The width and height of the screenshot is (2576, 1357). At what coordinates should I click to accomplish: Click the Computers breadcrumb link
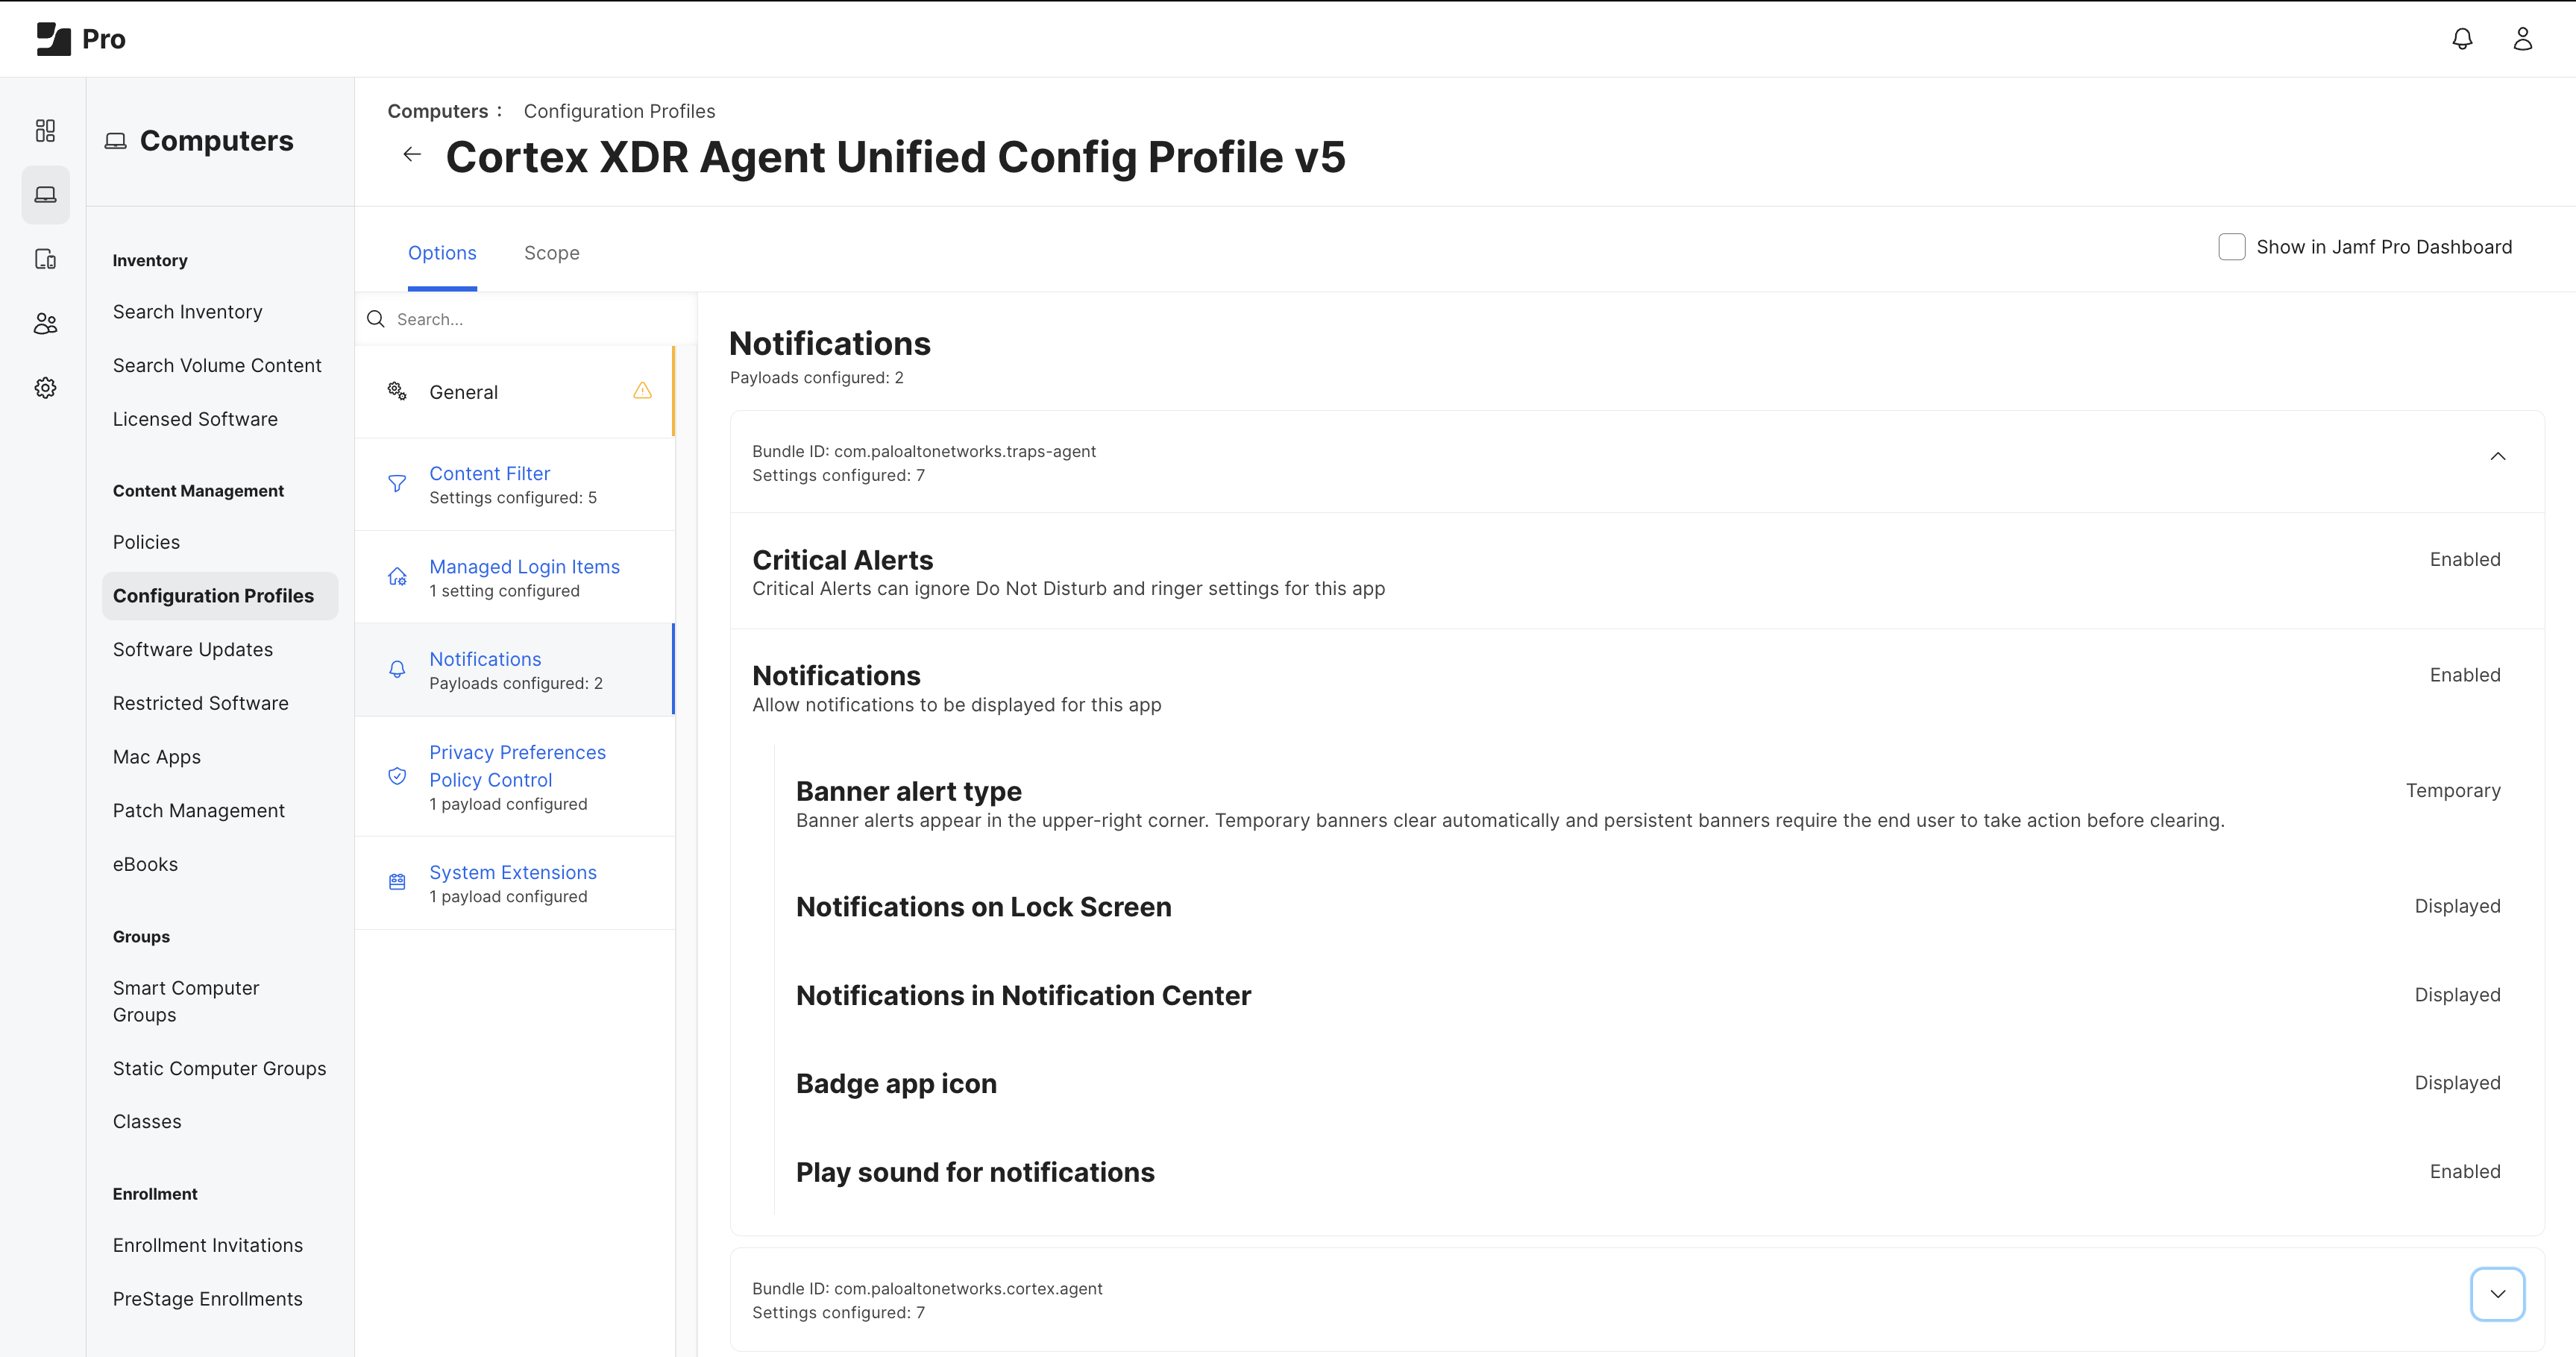pyautogui.click(x=438, y=111)
